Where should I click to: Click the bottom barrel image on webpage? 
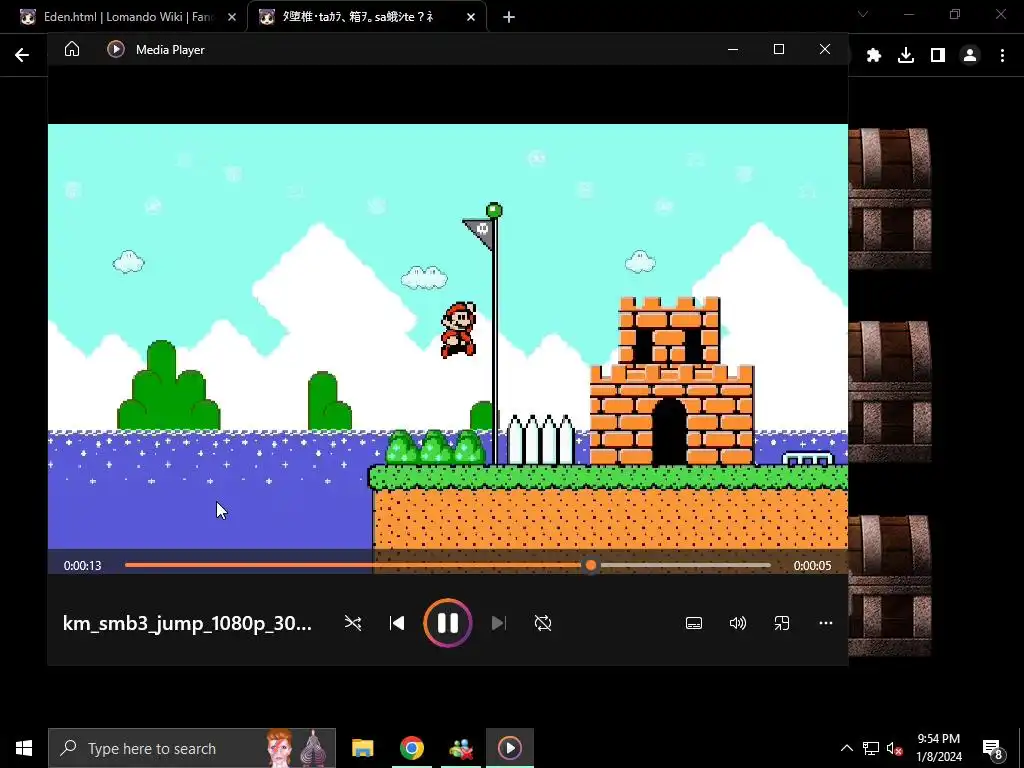click(889, 584)
